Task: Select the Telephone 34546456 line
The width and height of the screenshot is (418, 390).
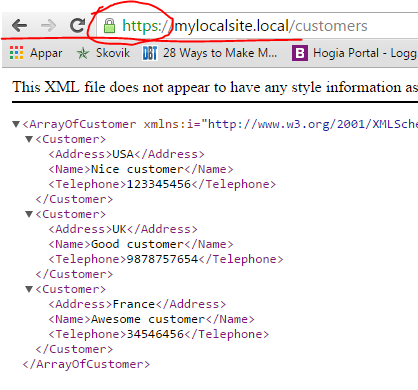Action: click(159, 334)
